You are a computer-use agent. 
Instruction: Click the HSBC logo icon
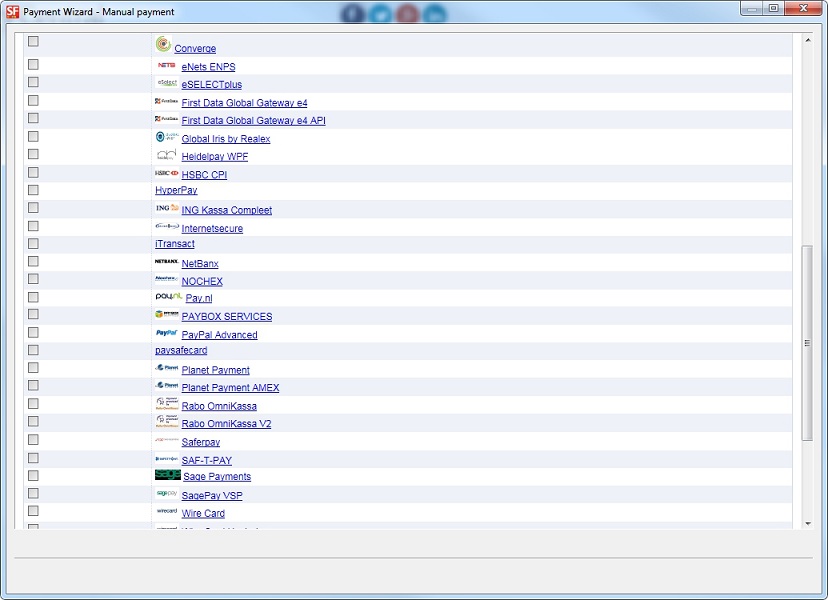click(166, 175)
